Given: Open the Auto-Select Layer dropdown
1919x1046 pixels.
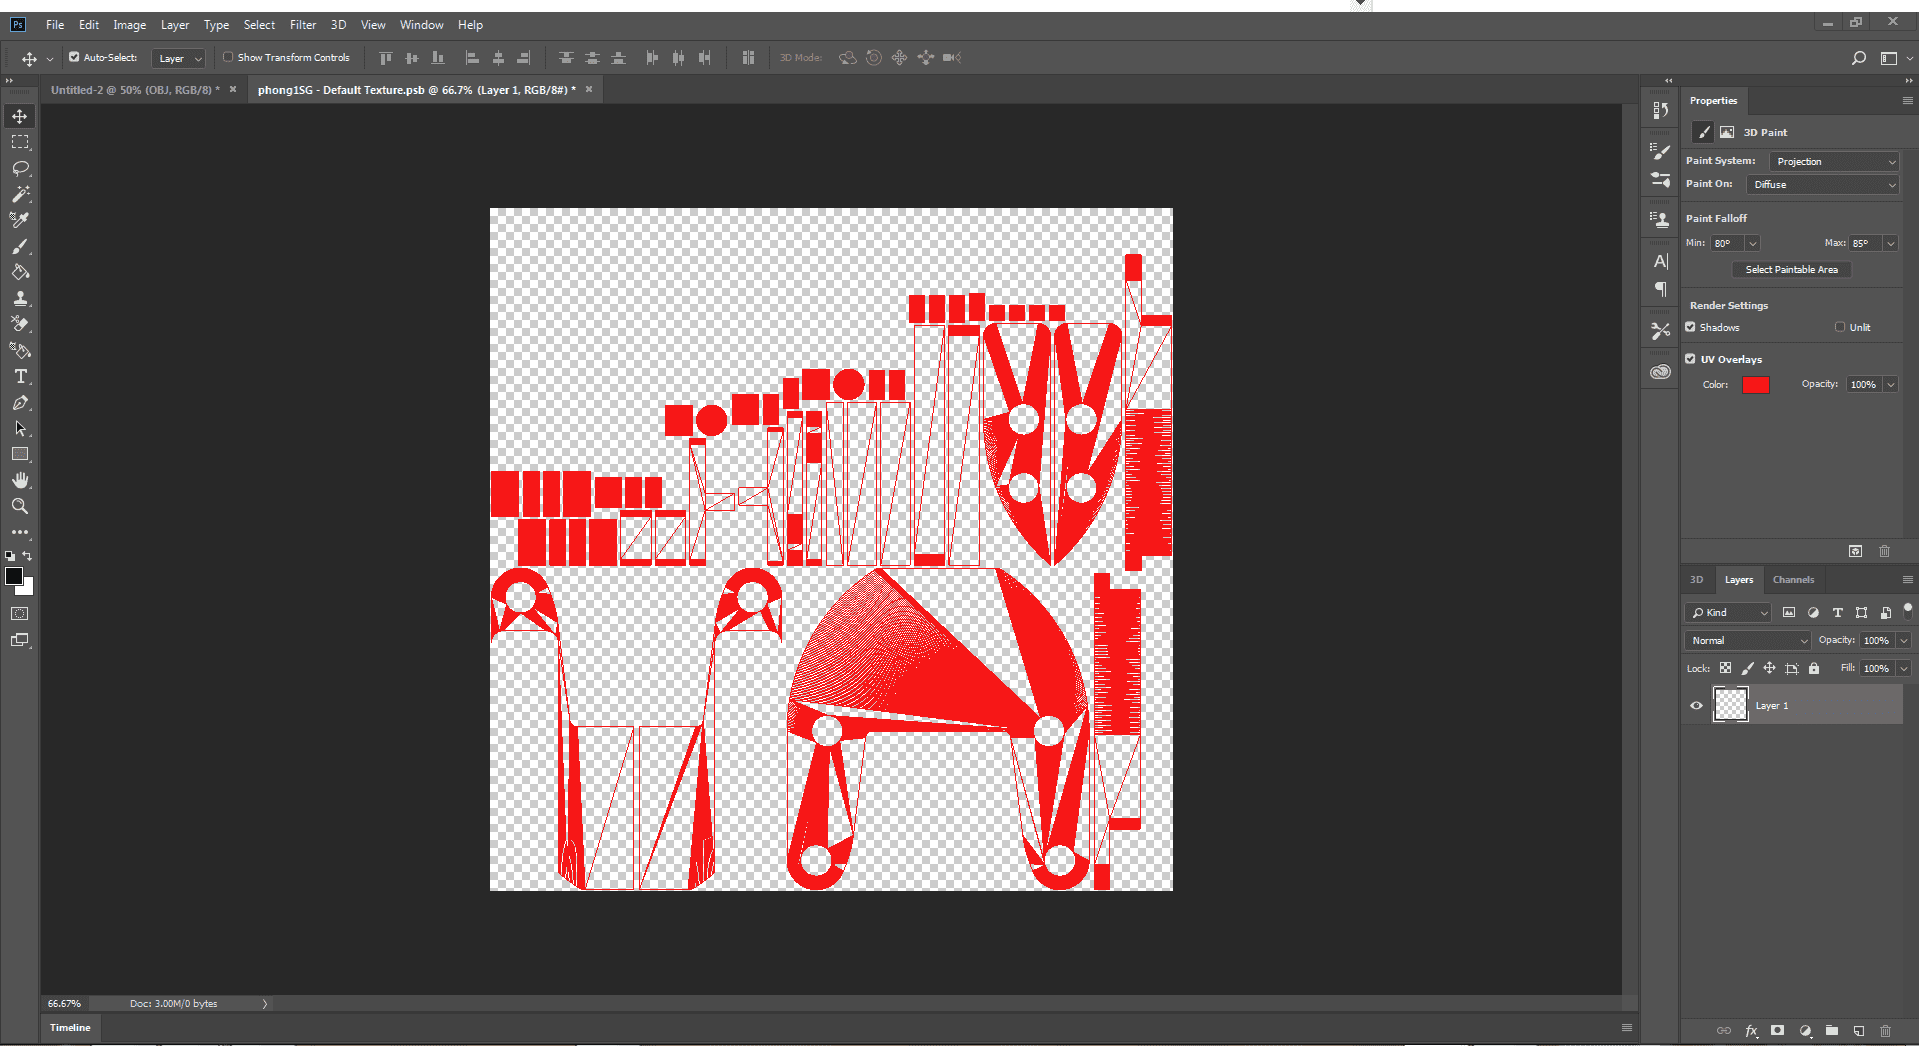Looking at the screenshot, I should point(178,58).
